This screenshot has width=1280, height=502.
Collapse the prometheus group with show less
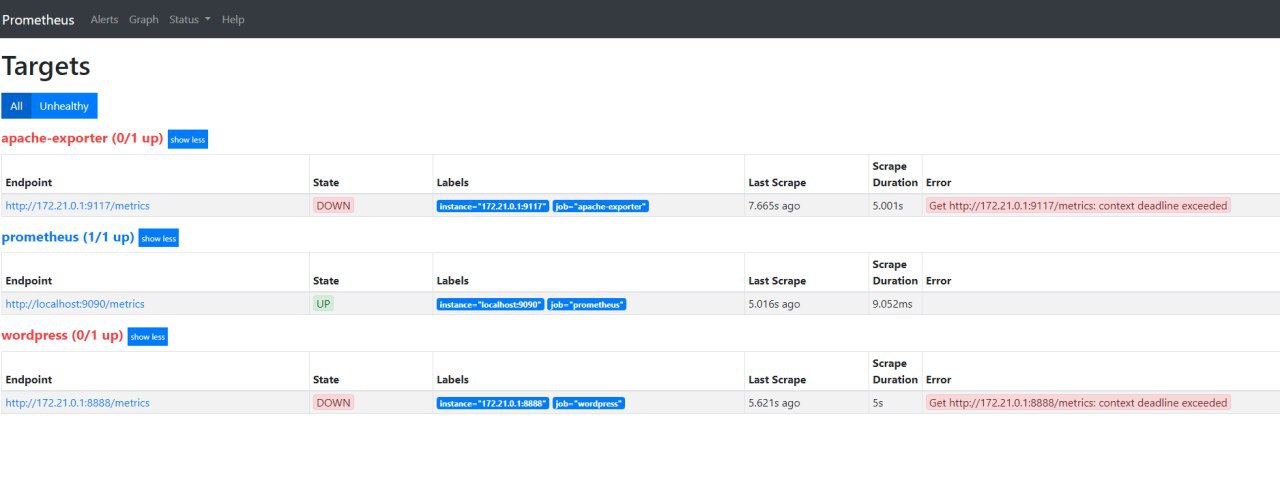[158, 238]
